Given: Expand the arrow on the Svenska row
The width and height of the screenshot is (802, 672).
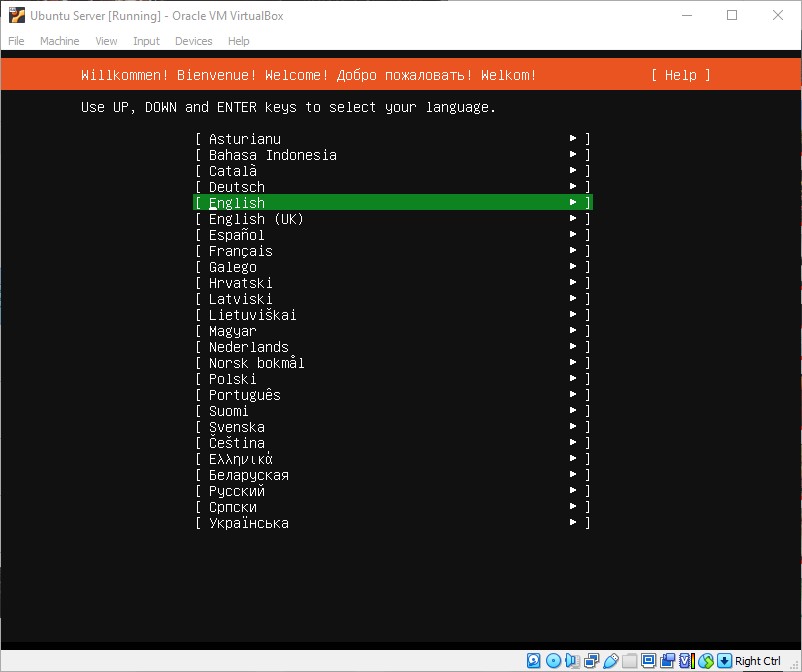Looking at the screenshot, I should [573, 427].
